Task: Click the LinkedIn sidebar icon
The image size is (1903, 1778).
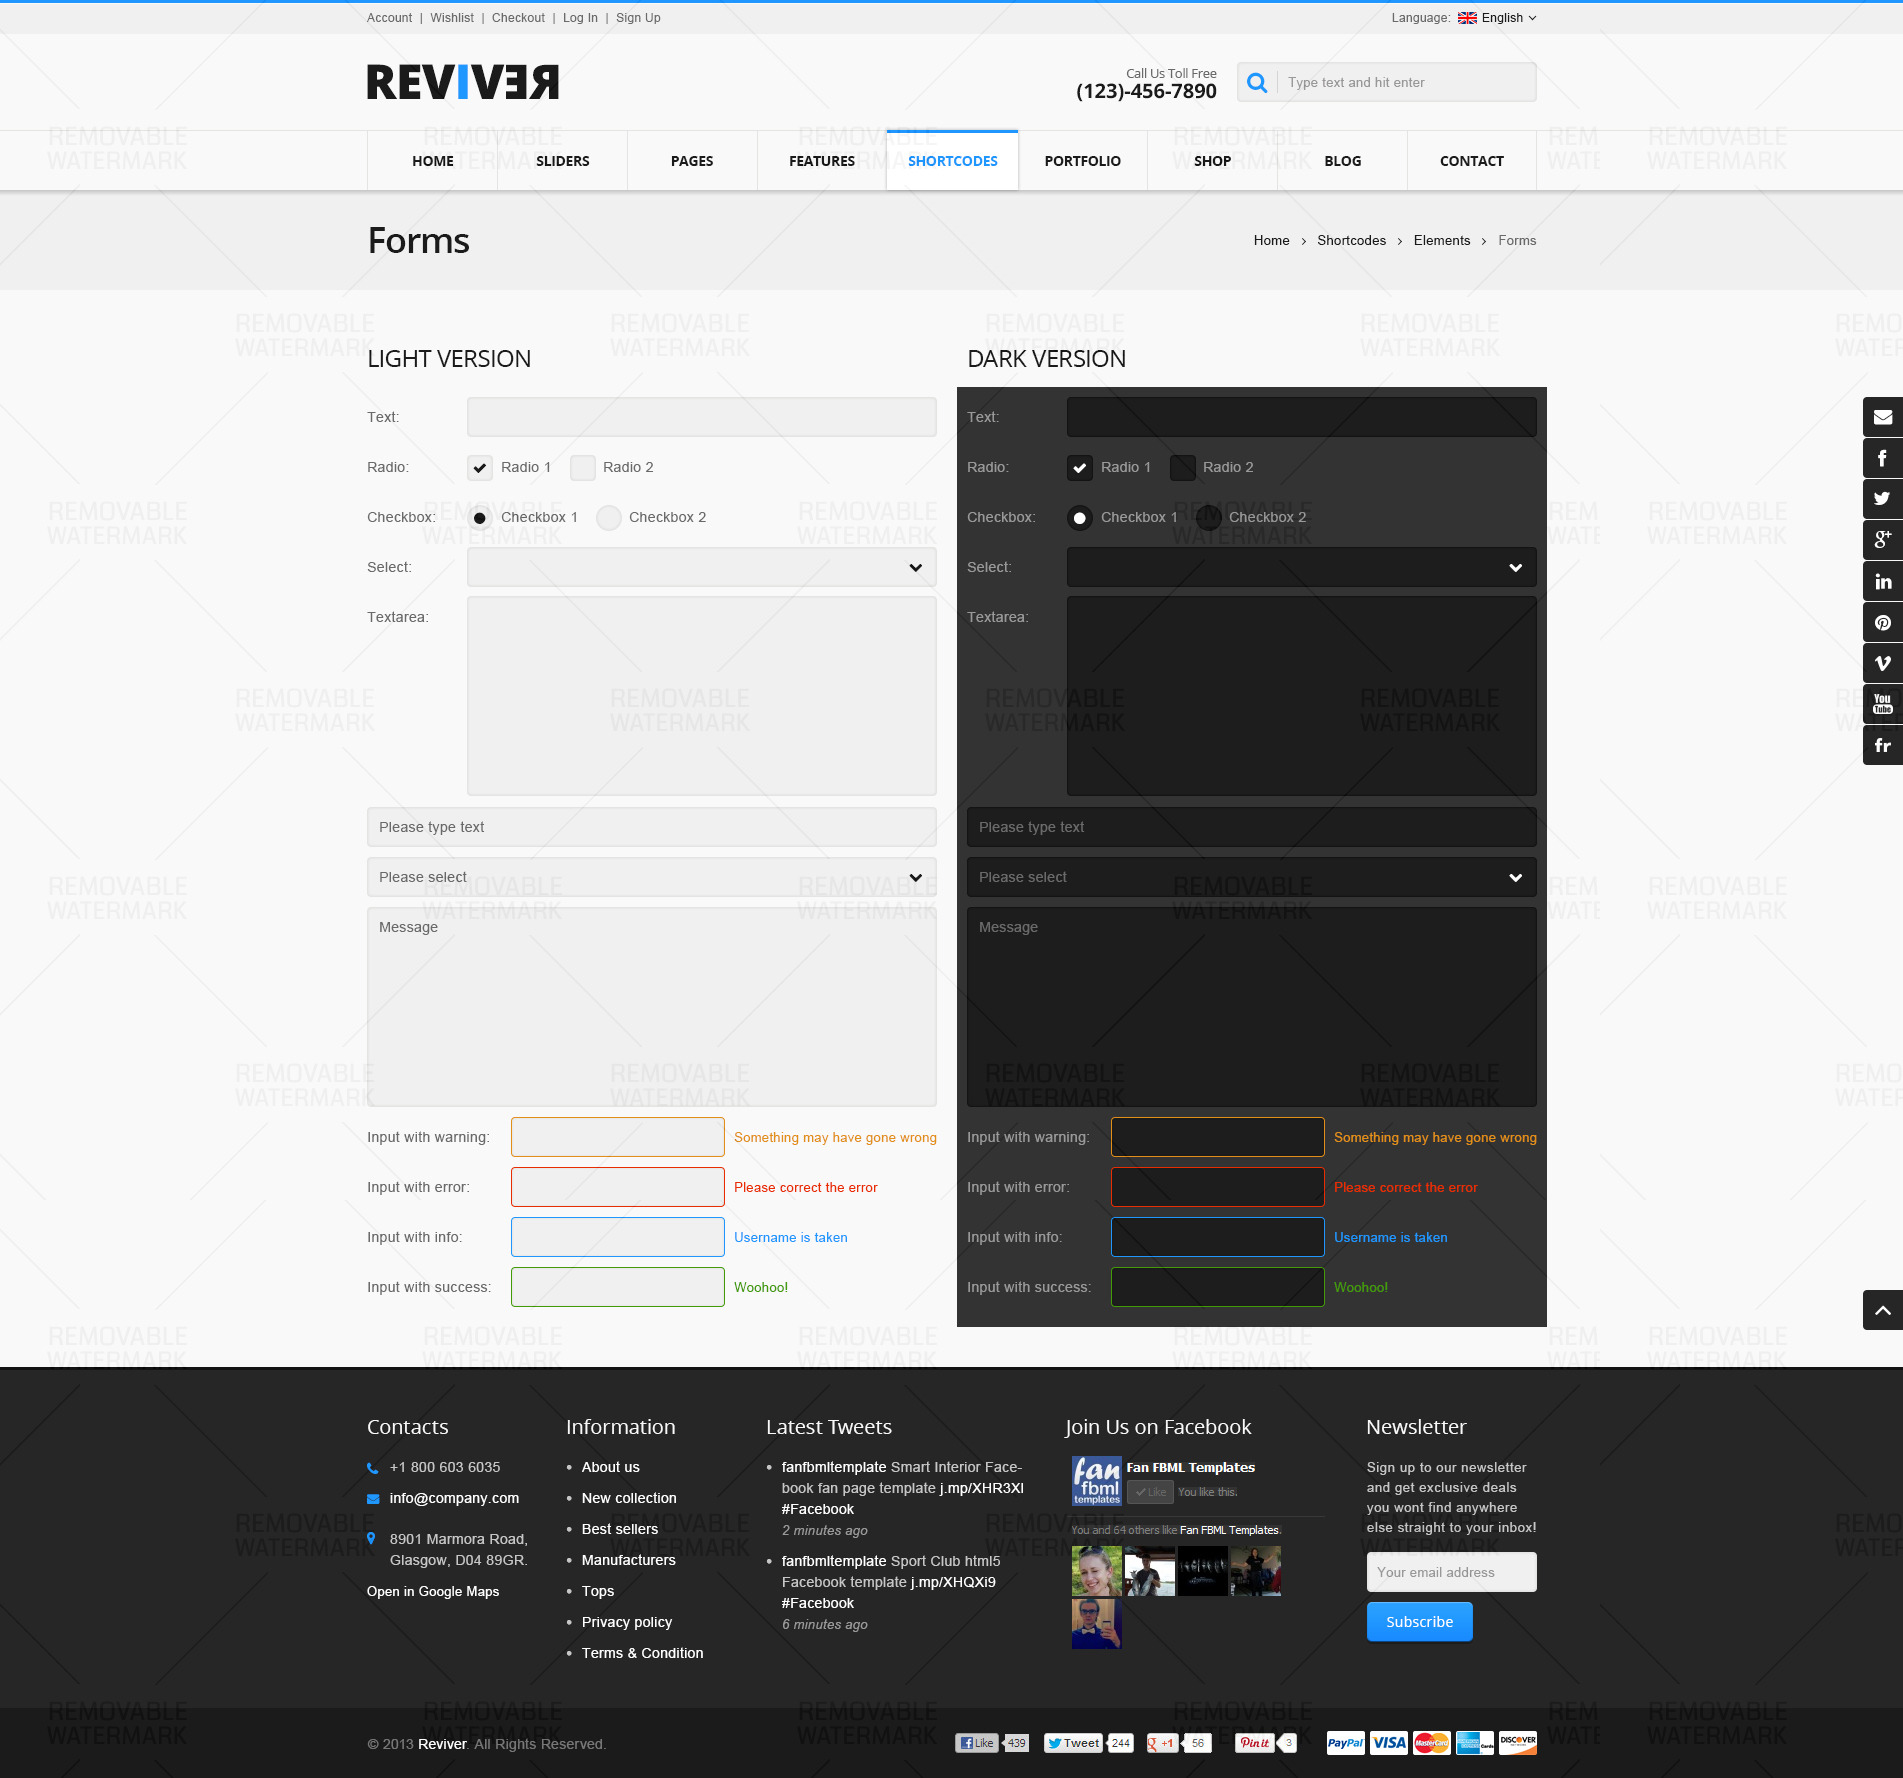Action: tap(1883, 581)
